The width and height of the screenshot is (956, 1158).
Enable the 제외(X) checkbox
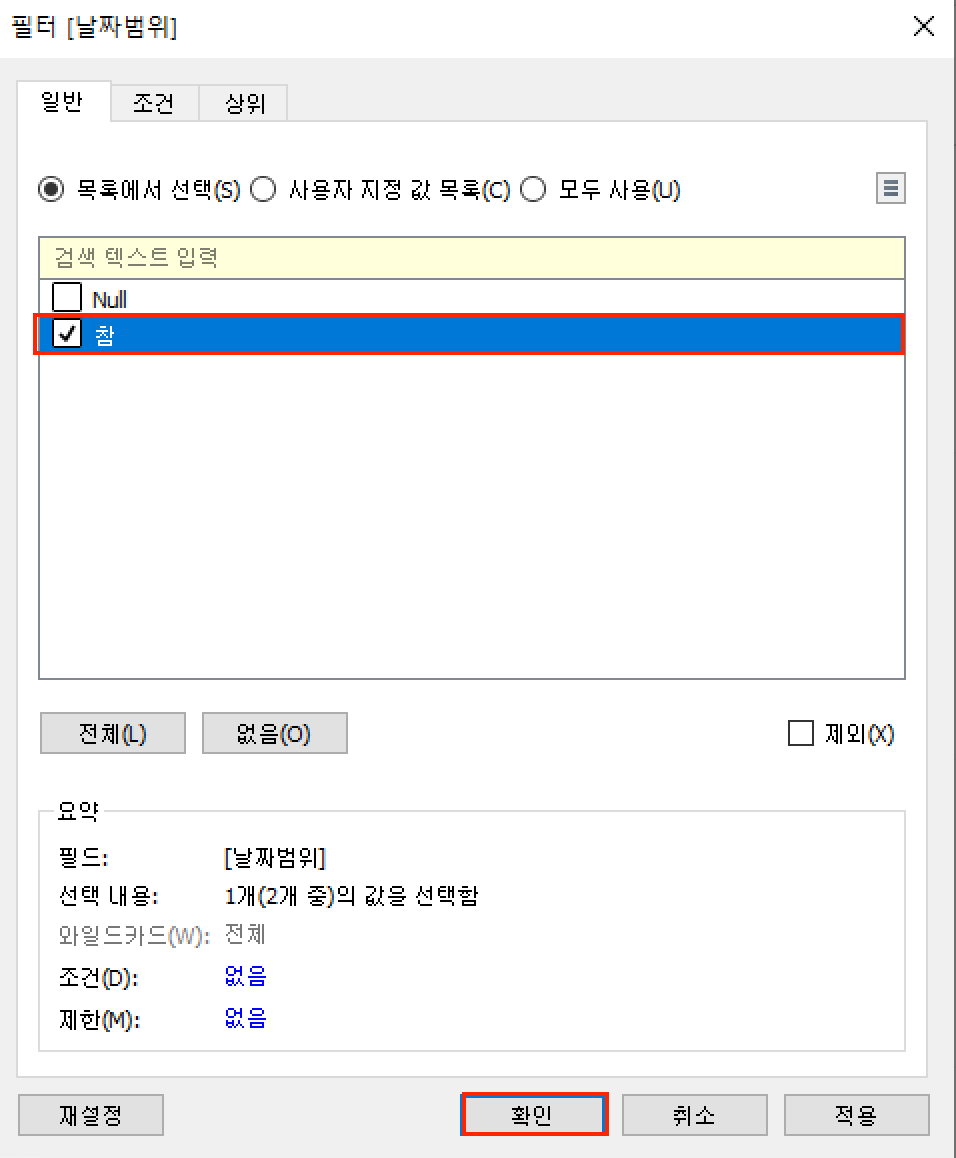(800, 733)
